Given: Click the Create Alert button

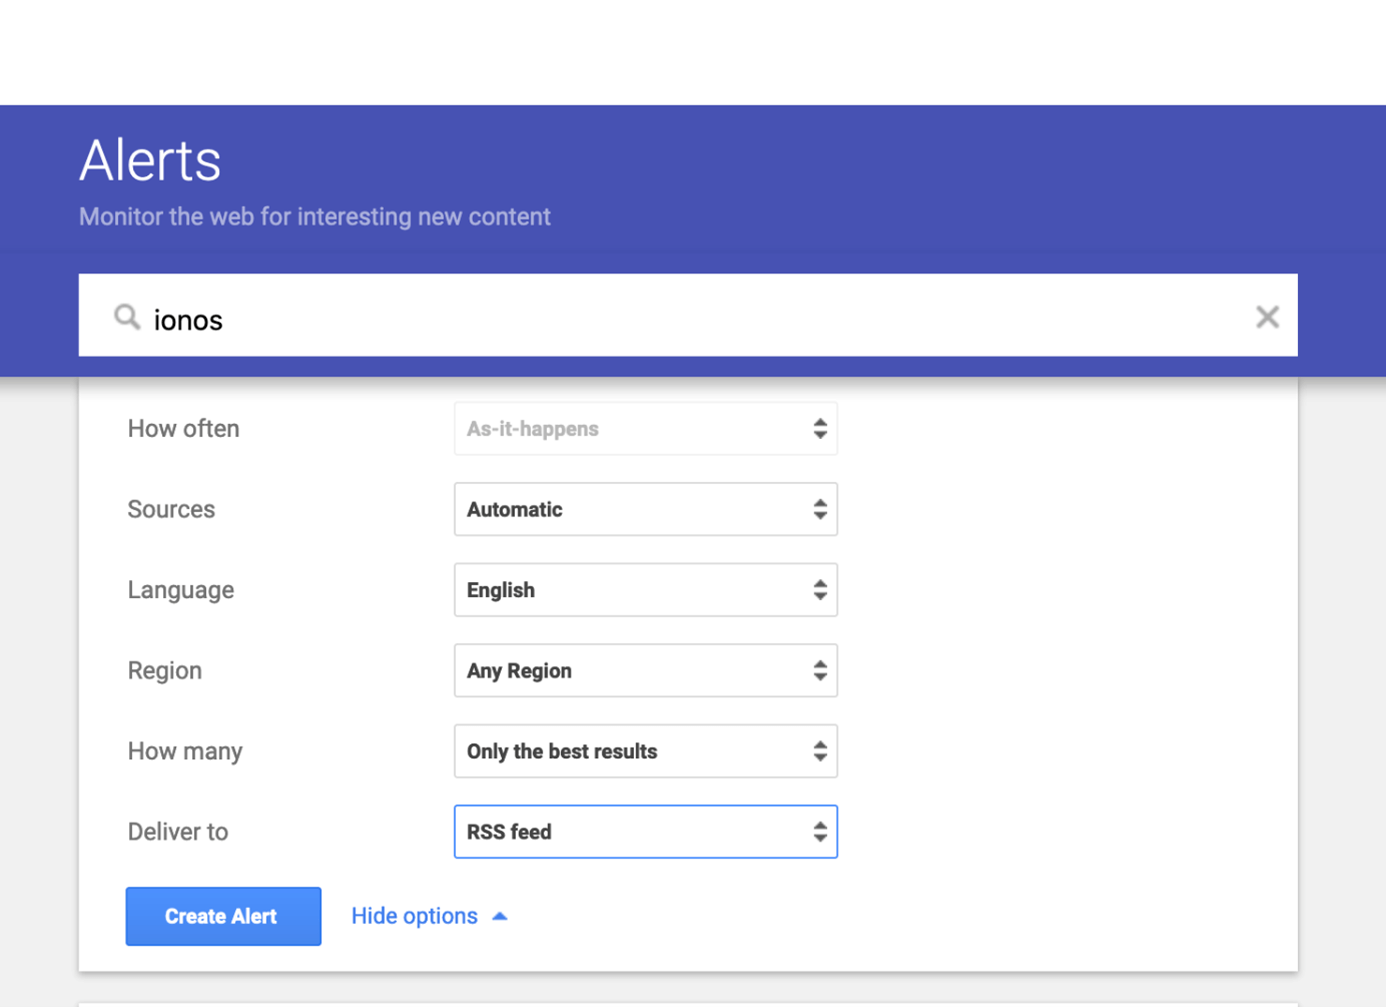Looking at the screenshot, I should 222,915.
